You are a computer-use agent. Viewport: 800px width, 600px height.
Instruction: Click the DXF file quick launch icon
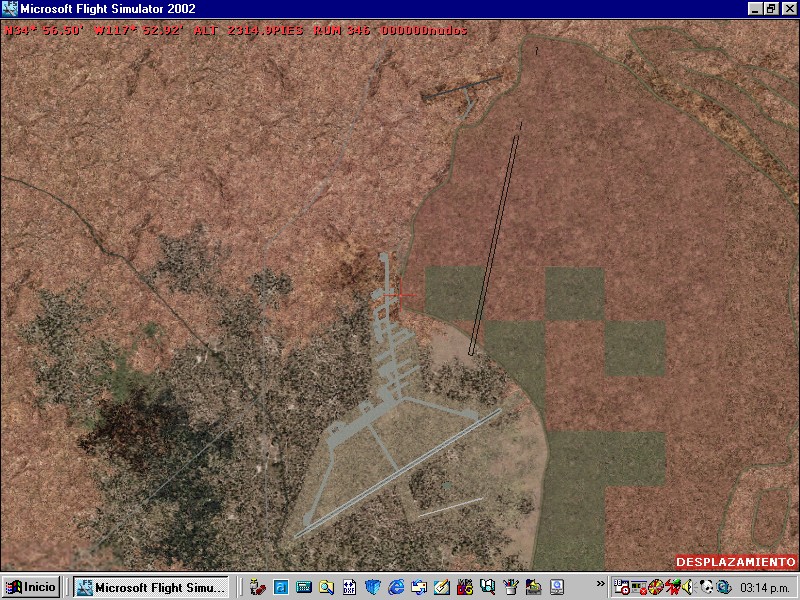349,587
